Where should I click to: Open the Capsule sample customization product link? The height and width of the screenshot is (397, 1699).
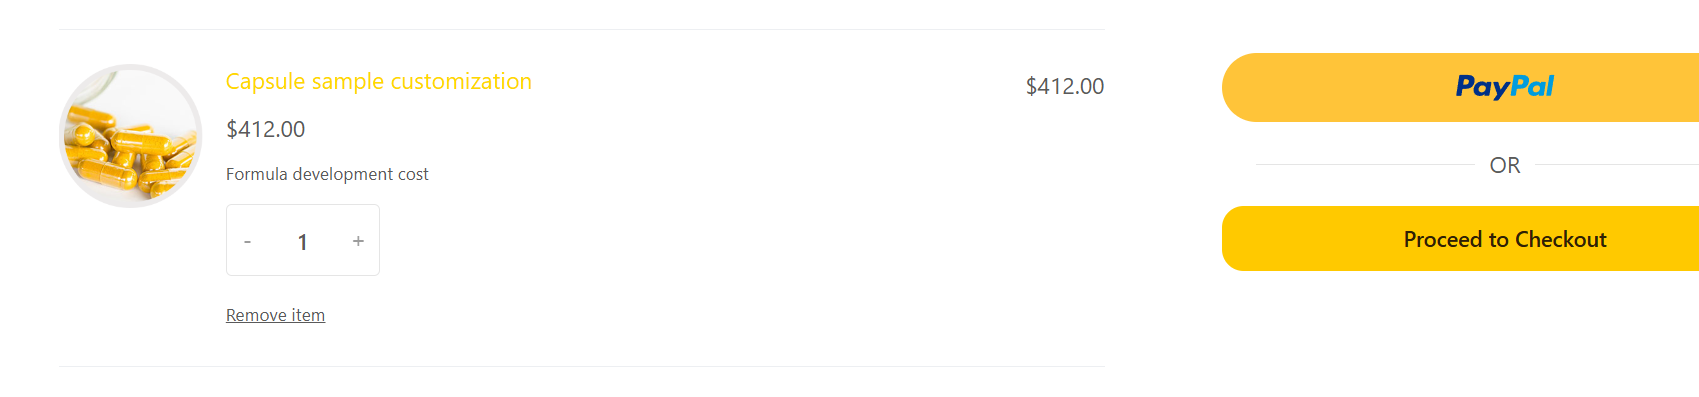[x=379, y=81]
